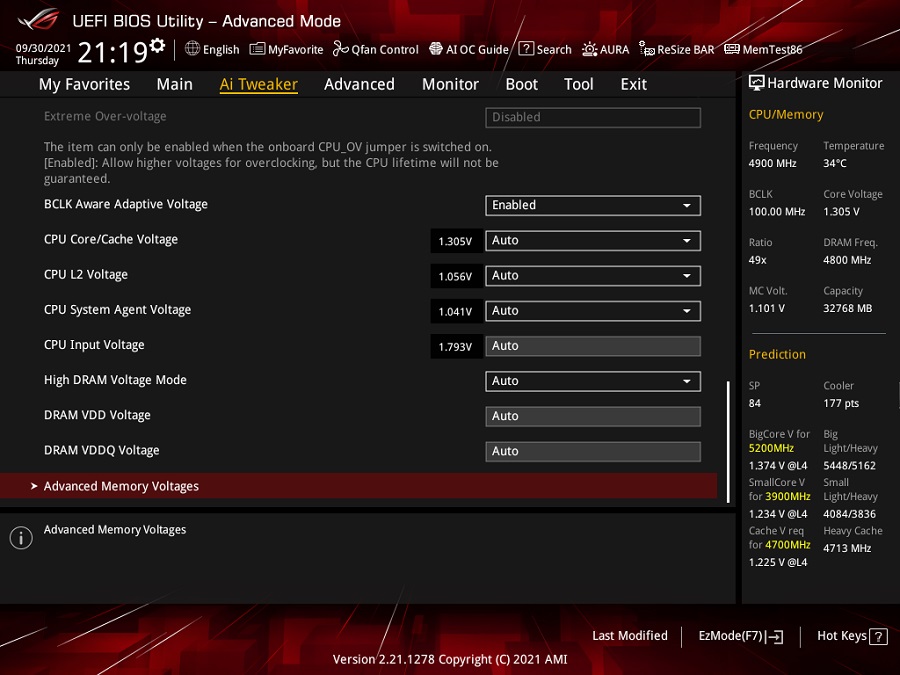
Task: Click the 4800 MHz DRAM Freq. value
Action: click(x=847, y=260)
